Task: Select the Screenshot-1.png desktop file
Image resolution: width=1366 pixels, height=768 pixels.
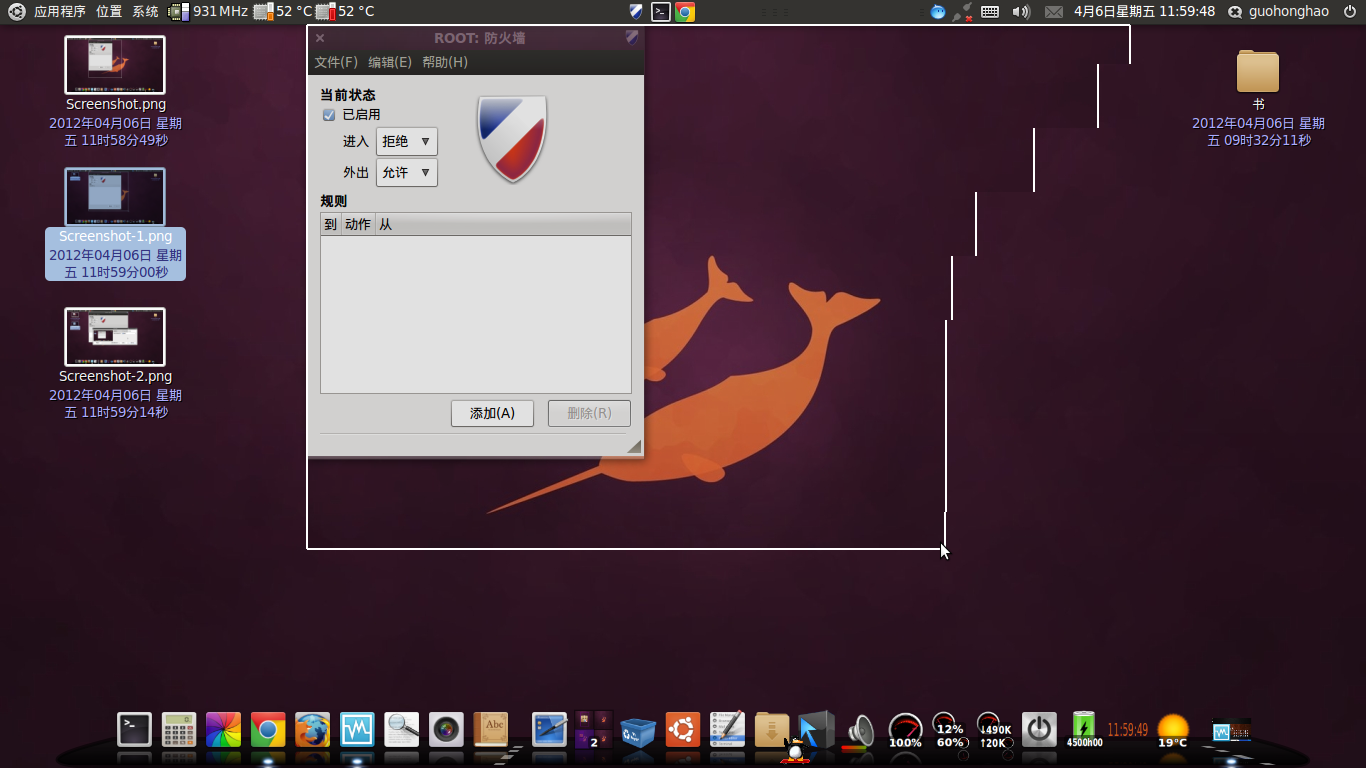Action: tap(115, 225)
